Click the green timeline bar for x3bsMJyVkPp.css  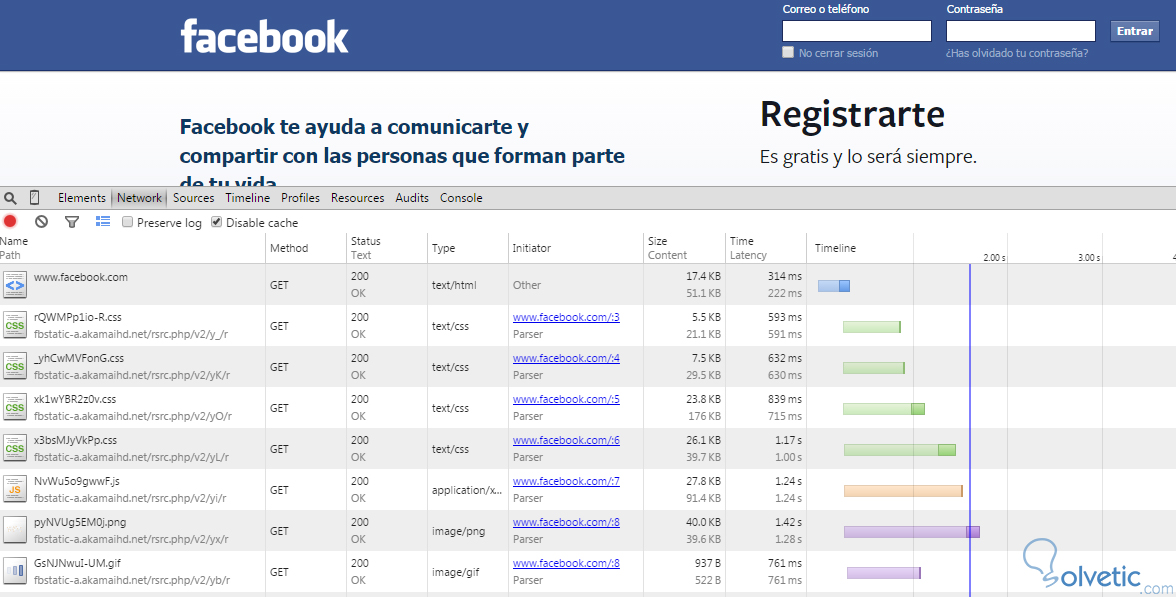(x=899, y=450)
